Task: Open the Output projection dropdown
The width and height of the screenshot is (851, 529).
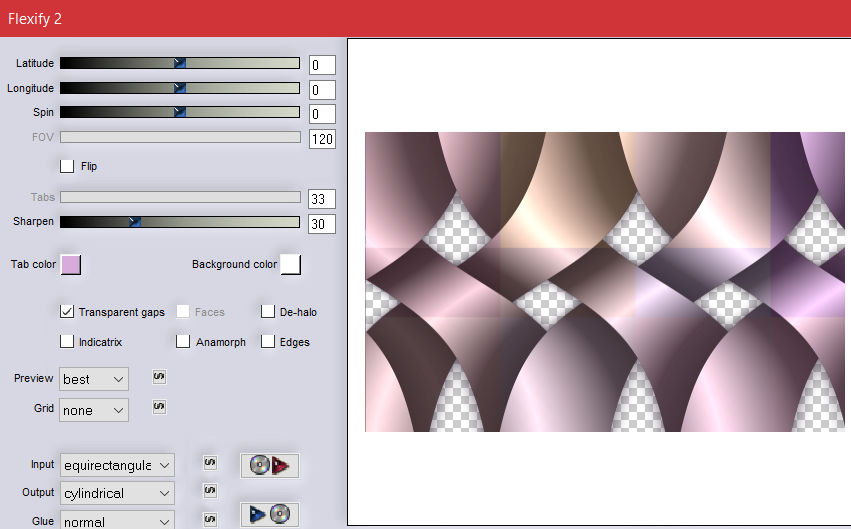Action: [117, 493]
